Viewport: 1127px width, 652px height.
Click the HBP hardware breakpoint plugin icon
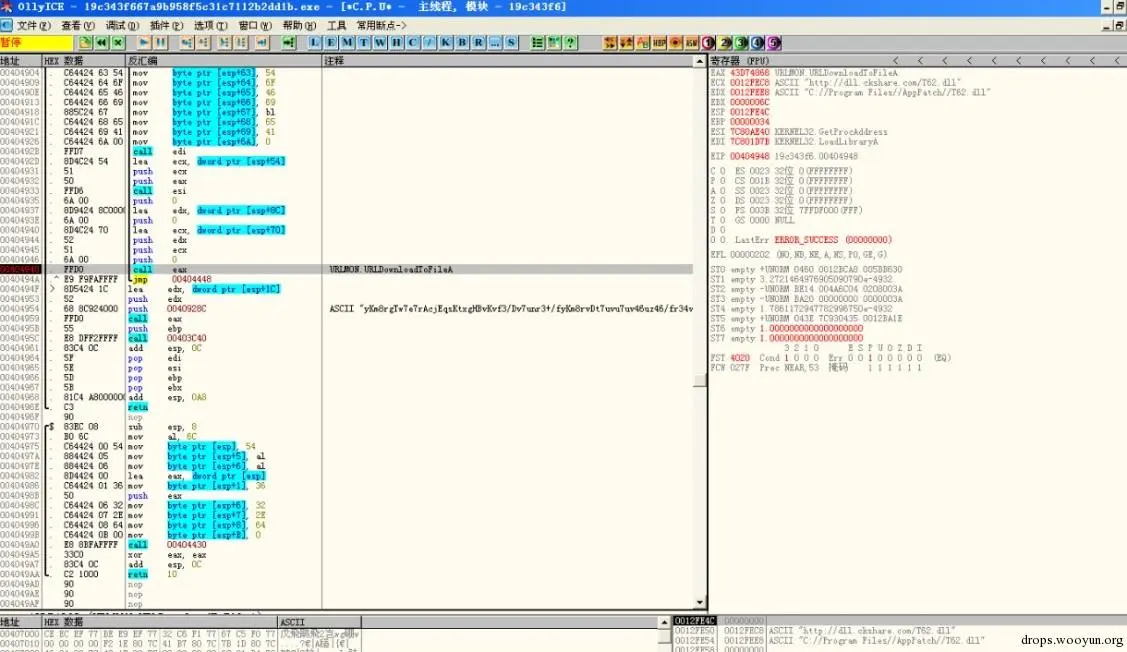tap(659, 42)
